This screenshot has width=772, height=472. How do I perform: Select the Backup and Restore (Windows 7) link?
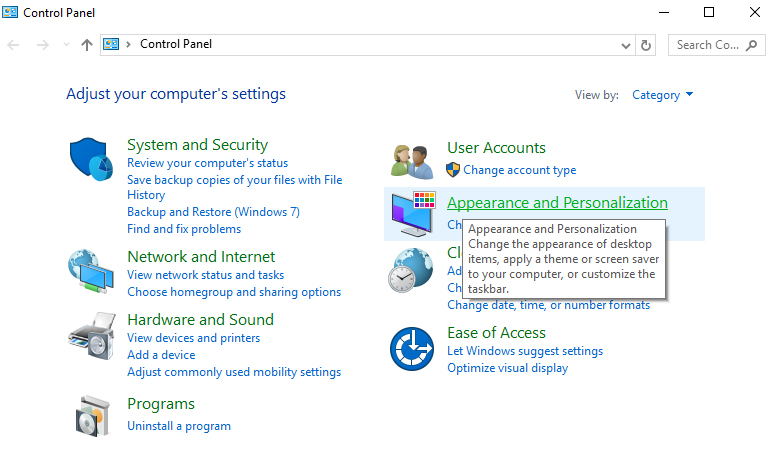tap(213, 212)
